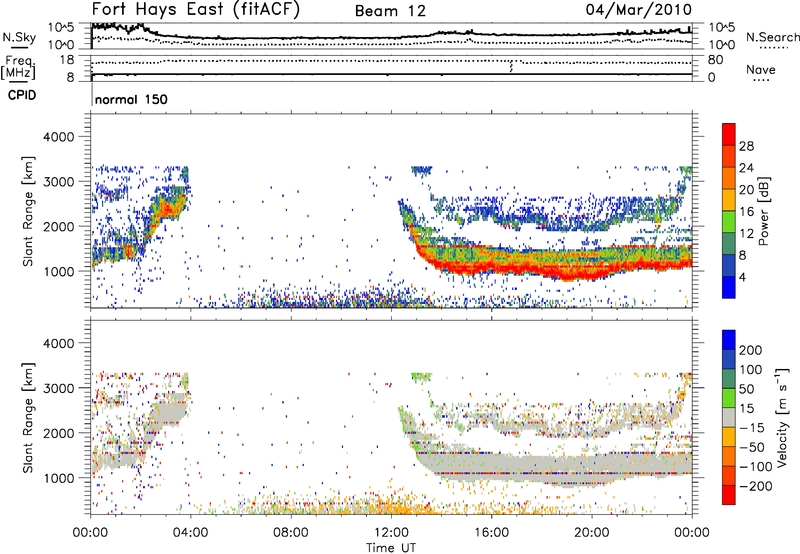Click the '20:00' time axis label

point(592,533)
